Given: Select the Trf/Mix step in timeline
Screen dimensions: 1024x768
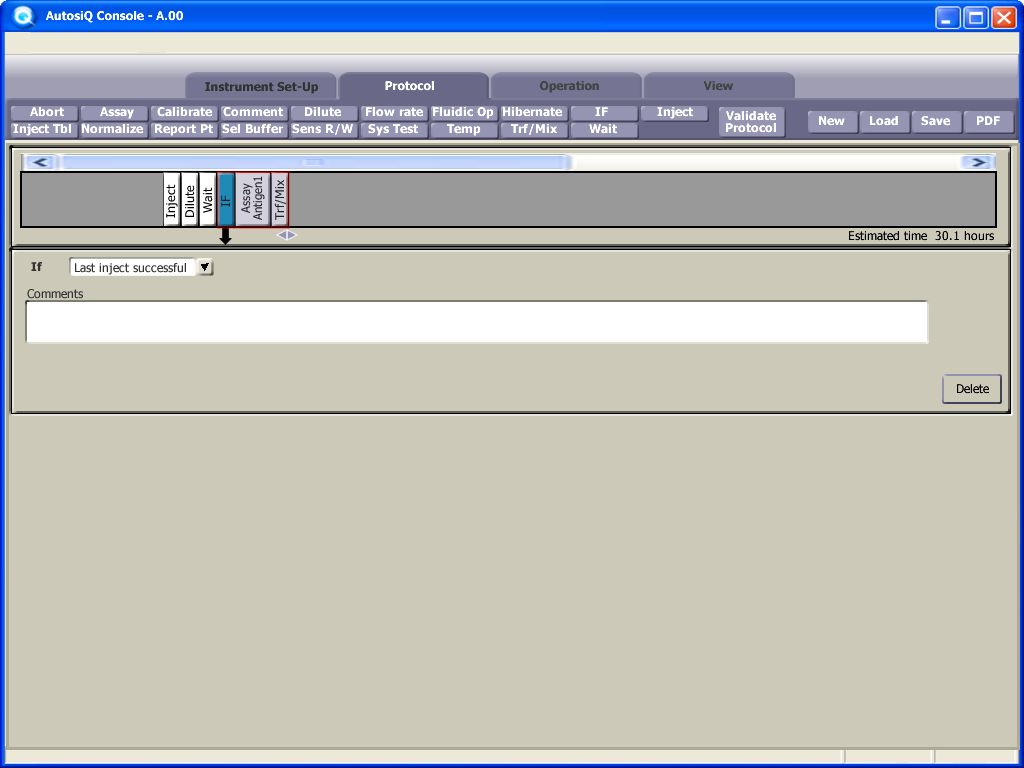Looking at the screenshot, I should click(280, 200).
